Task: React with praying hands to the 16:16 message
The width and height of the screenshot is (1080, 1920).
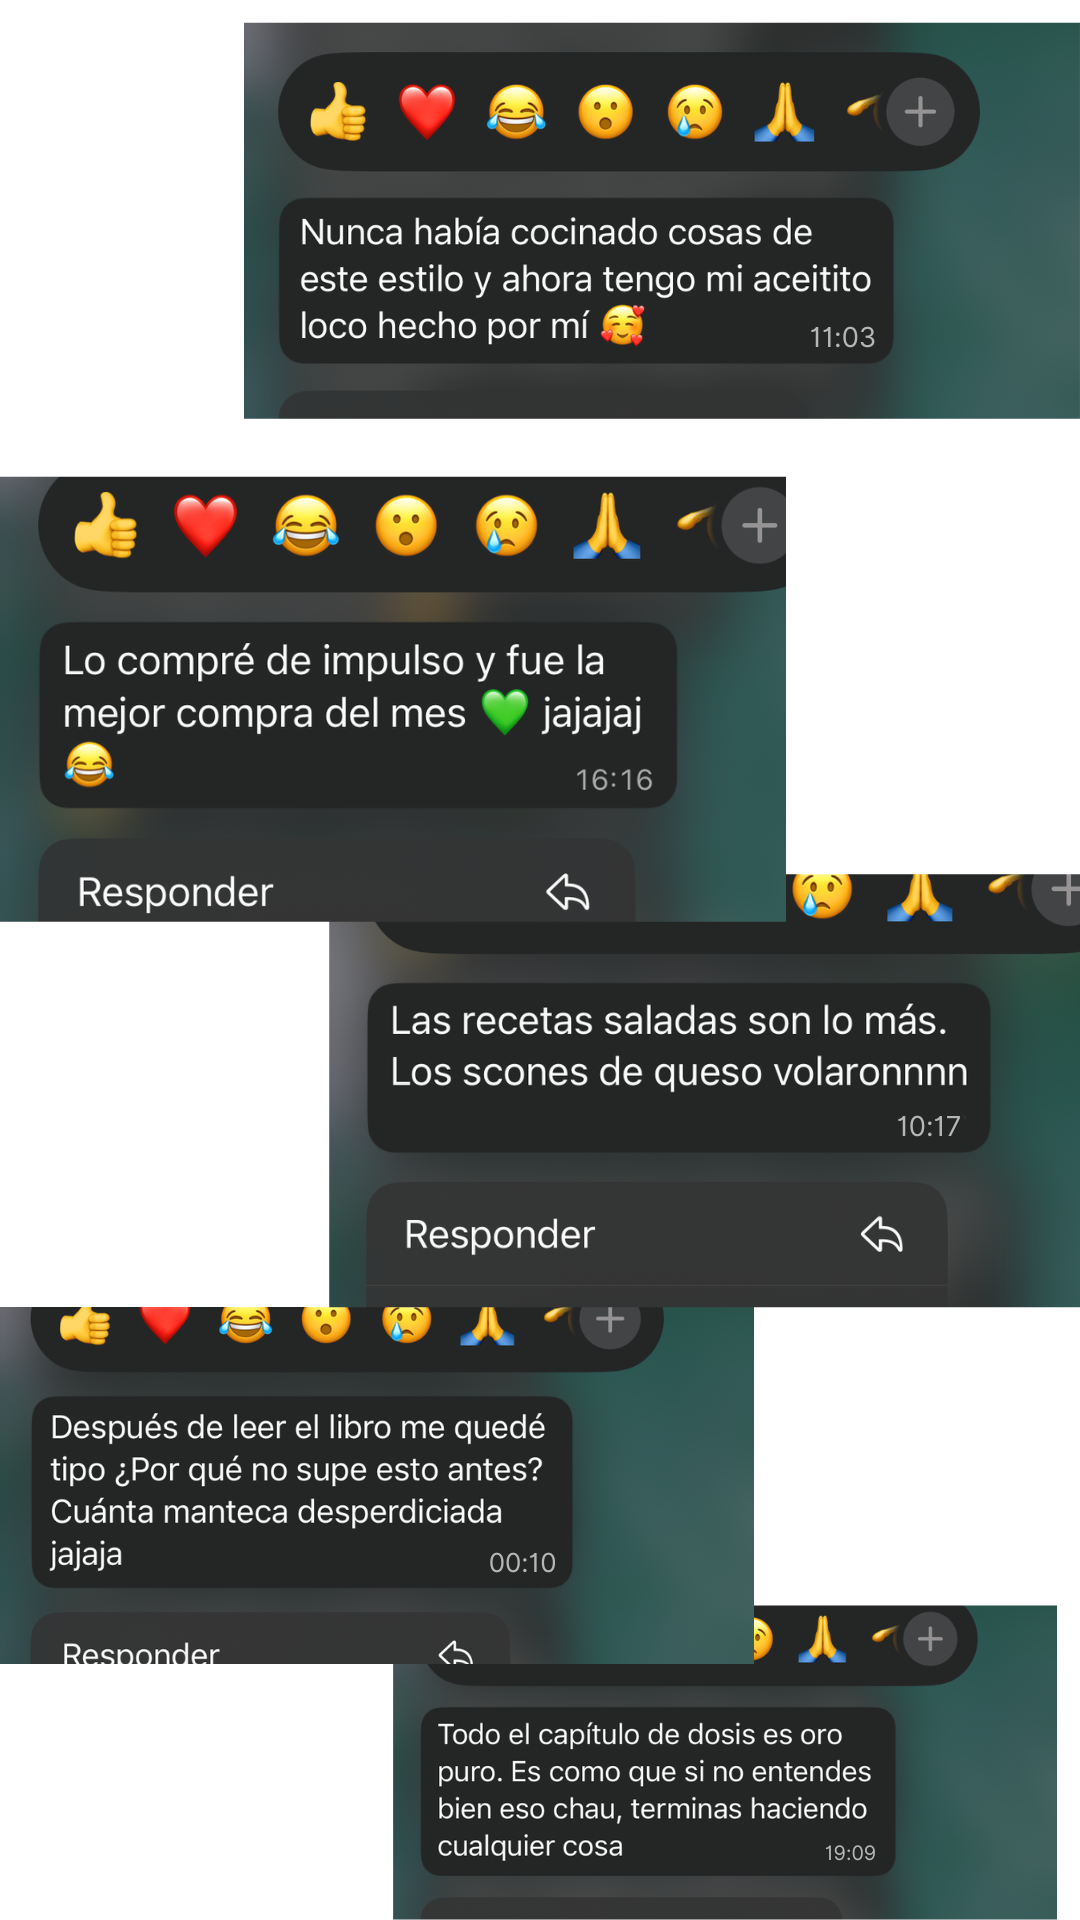Action: click(x=606, y=525)
